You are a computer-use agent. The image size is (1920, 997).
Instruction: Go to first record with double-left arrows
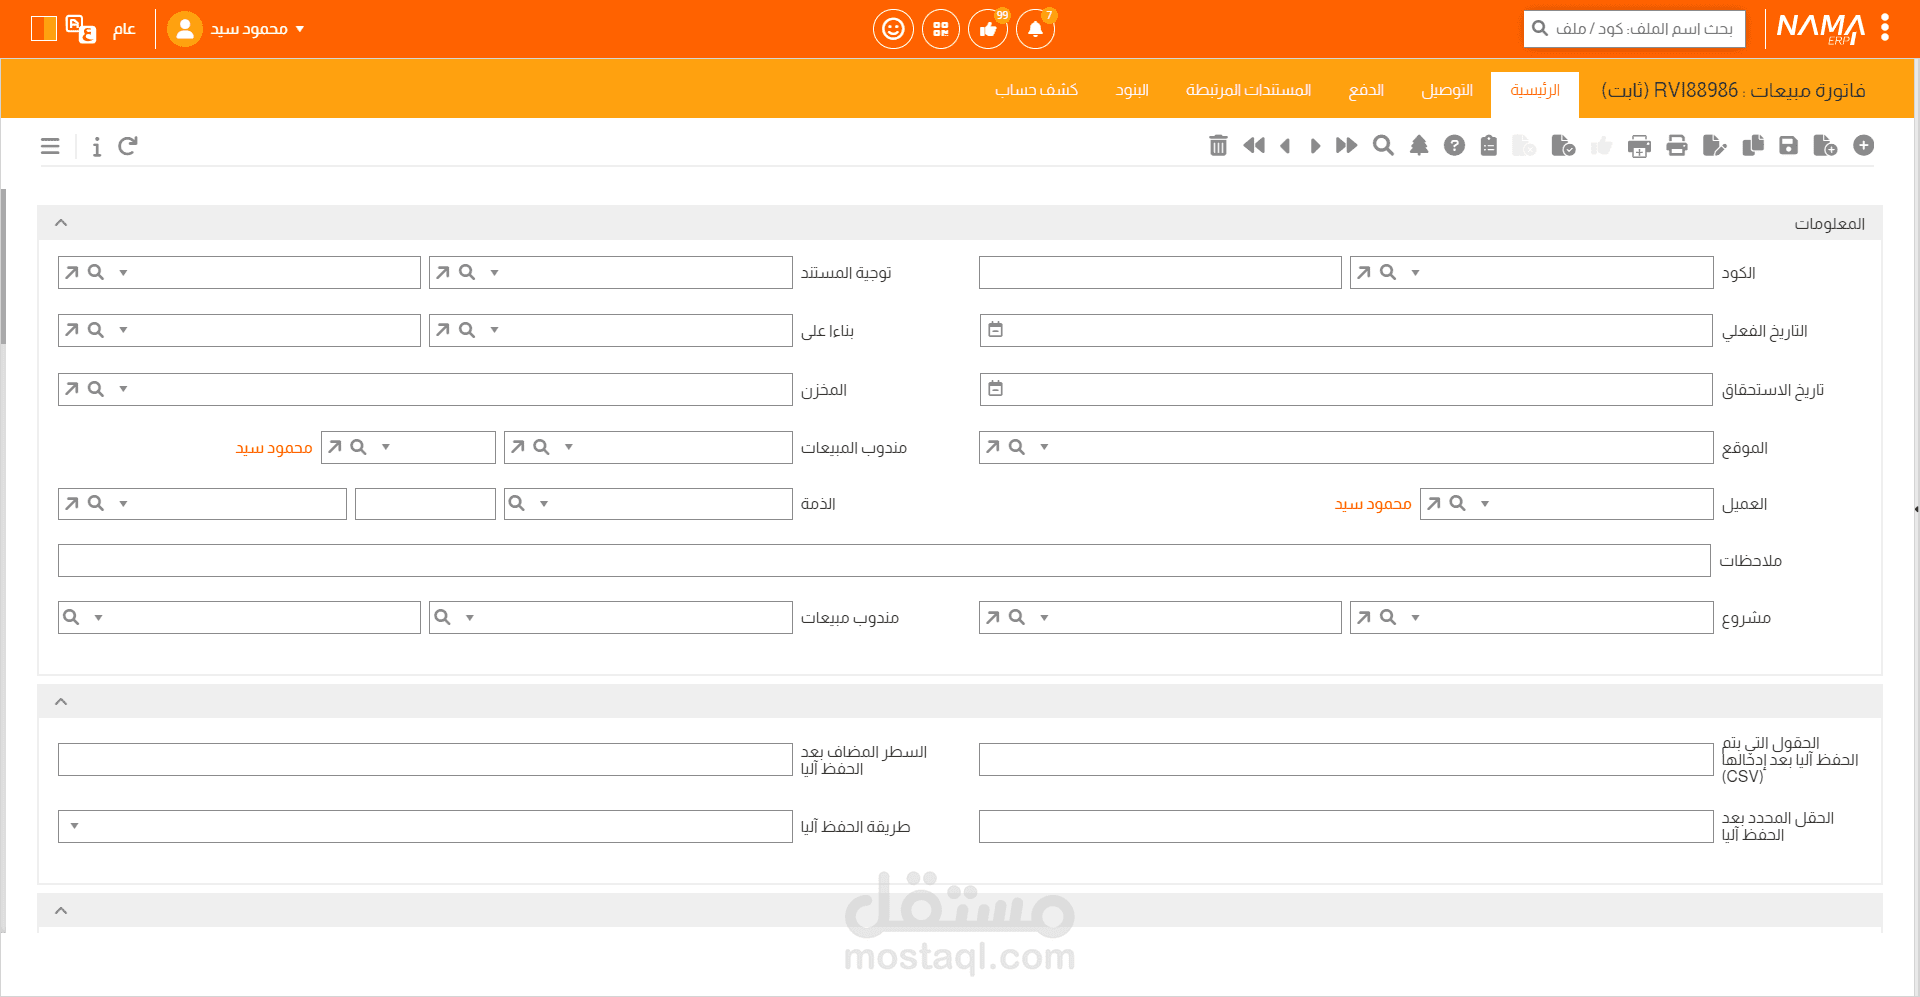click(1254, 146)
